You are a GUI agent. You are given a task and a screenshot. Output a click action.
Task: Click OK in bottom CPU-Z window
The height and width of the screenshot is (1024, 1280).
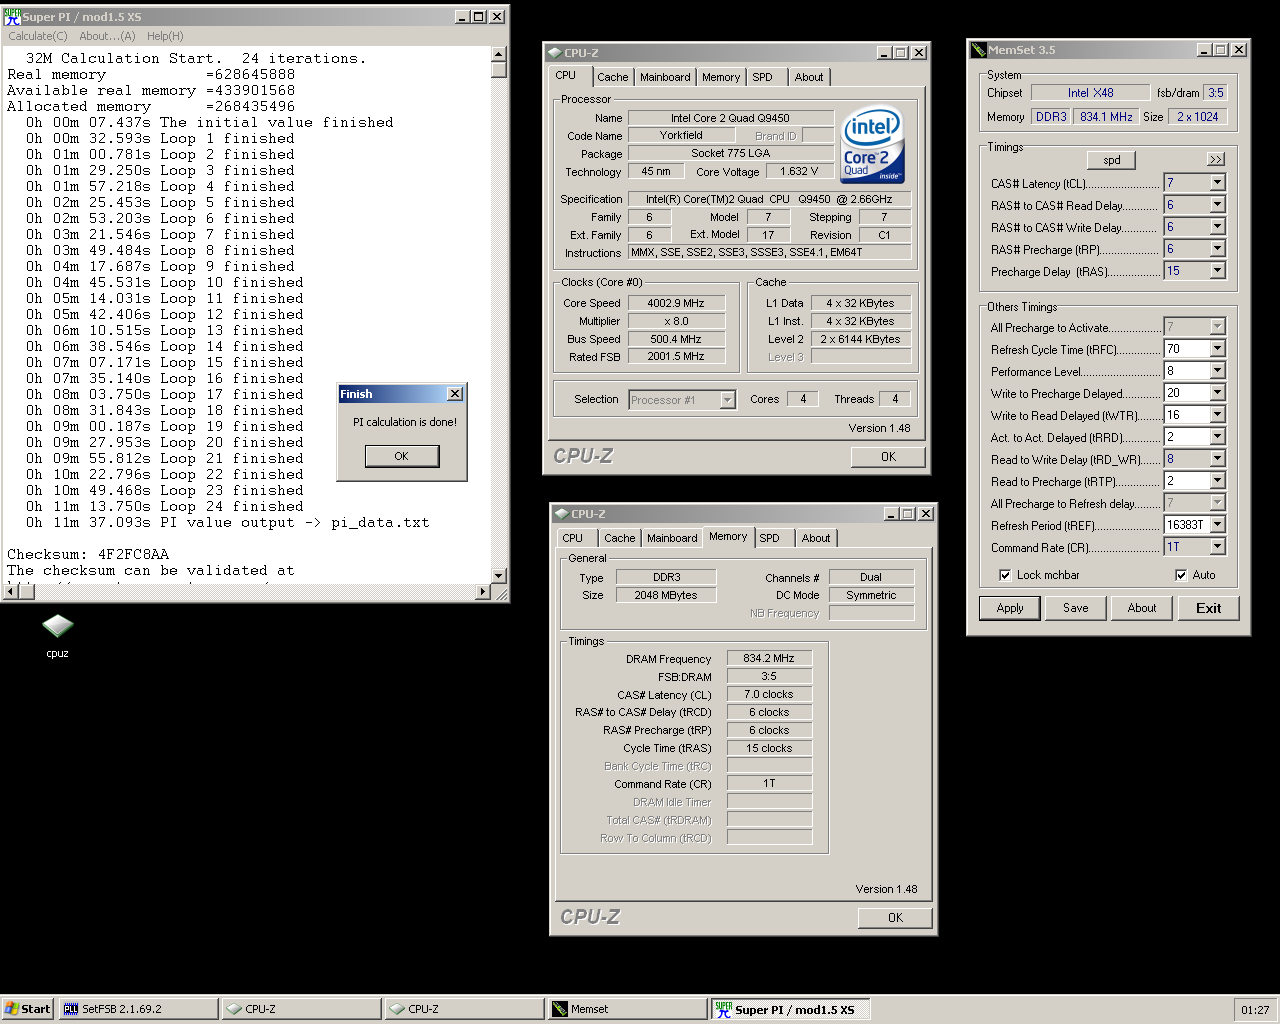tap(896, 918)
